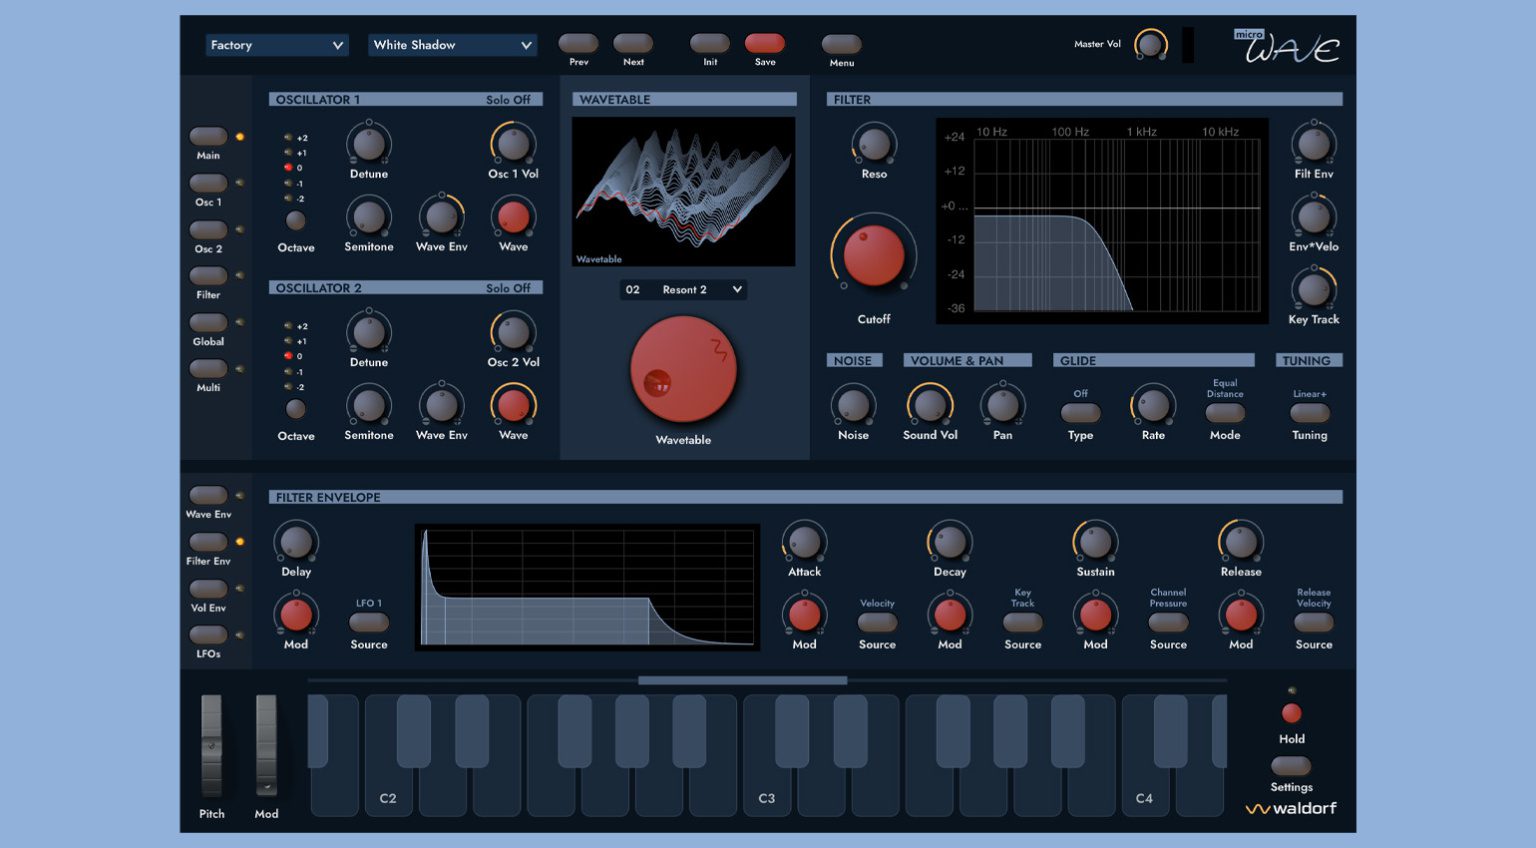Image resolution: width=1536 pixels, height=848 pixels.
Task: Click the Key Track knob
Action: [x=1313, y=290]
